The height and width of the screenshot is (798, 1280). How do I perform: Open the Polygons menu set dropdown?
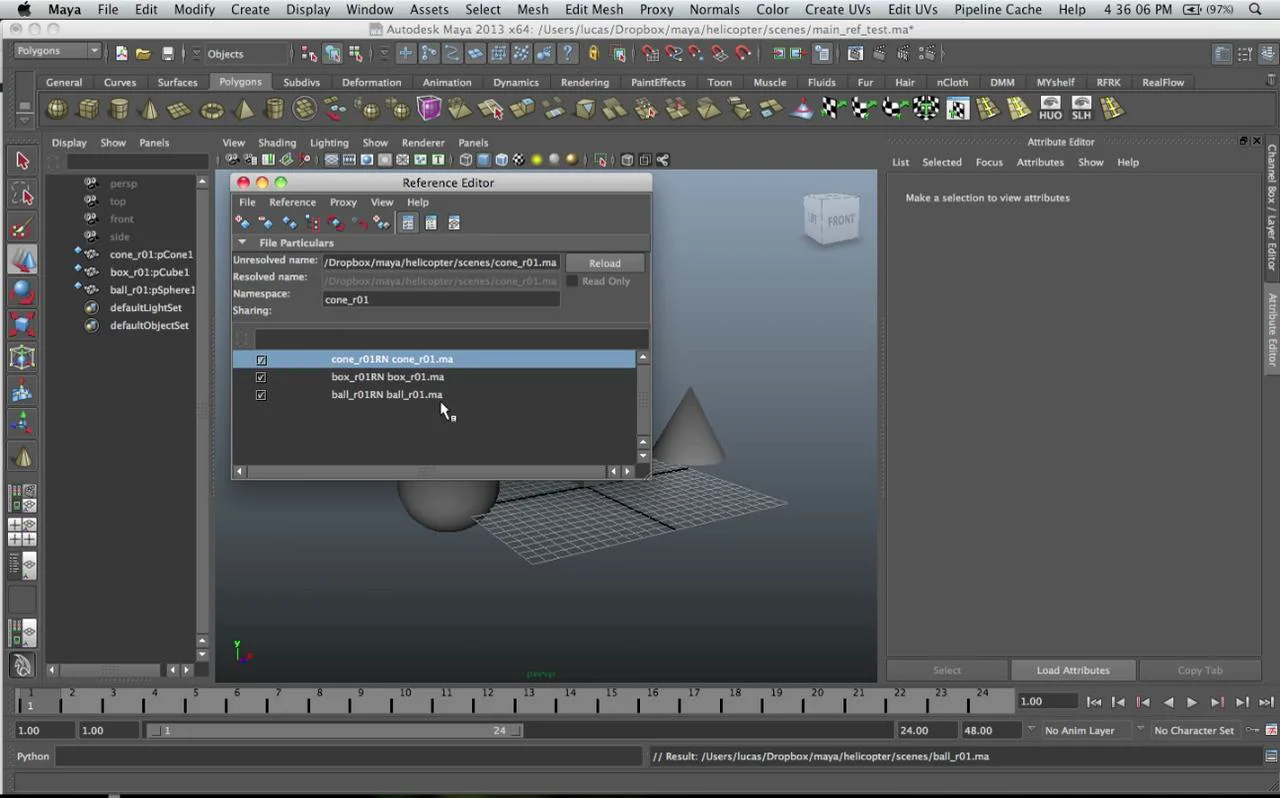click(x=58, y=51)
